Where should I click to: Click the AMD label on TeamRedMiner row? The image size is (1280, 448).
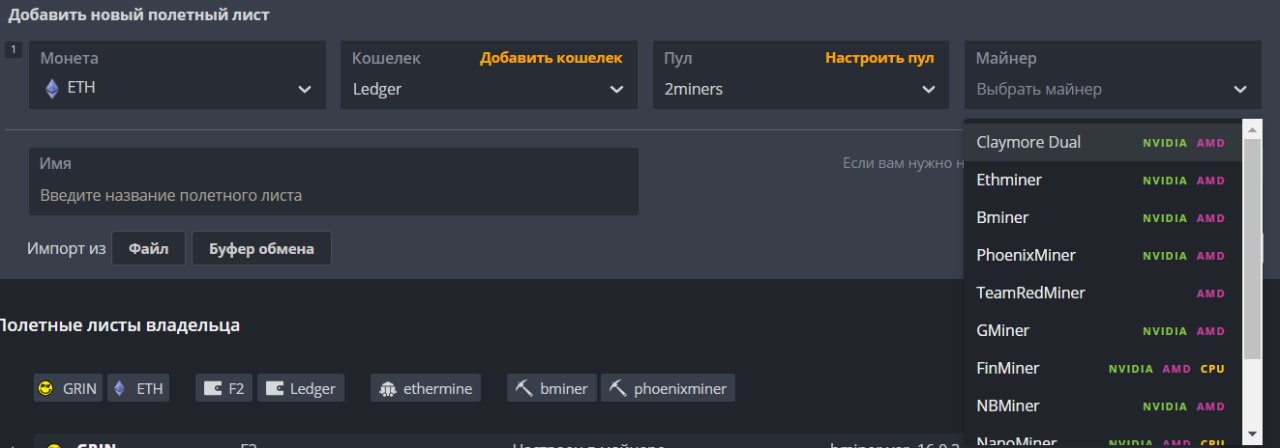[1211, 294]
